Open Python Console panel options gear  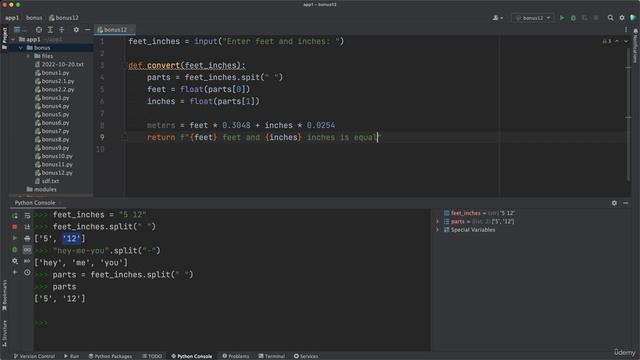[x=614, y=203]
